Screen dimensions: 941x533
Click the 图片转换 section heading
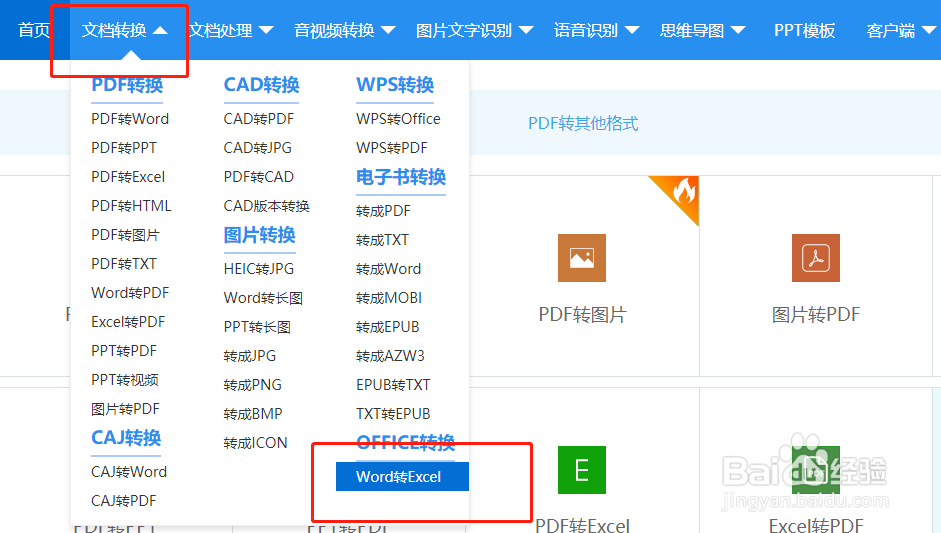coord(259,235)
